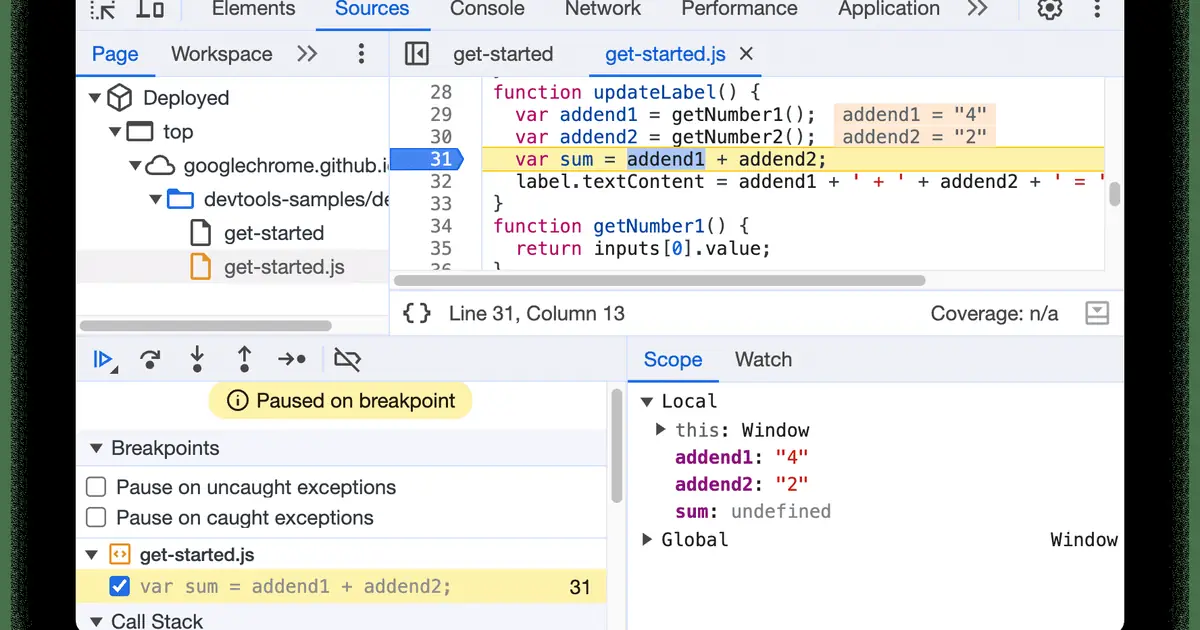Collapse the devtools-samples folder node
Screen dimensions: 1200x630
pyautogui.click(x=156, y=200)
